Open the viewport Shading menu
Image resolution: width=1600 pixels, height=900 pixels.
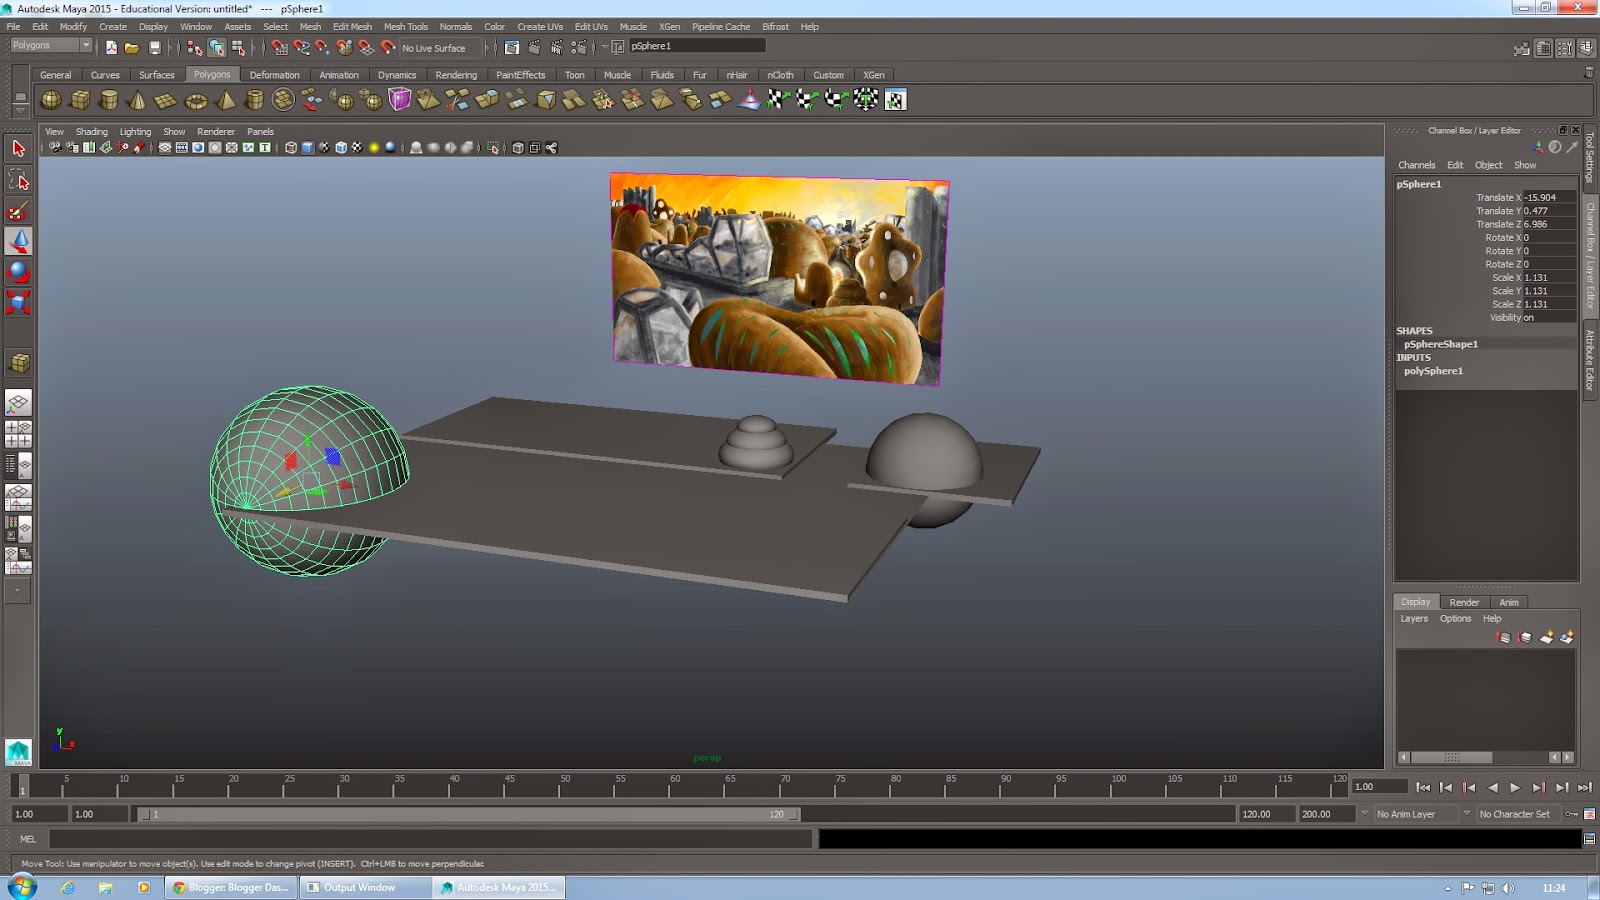(x=91, y=132)
